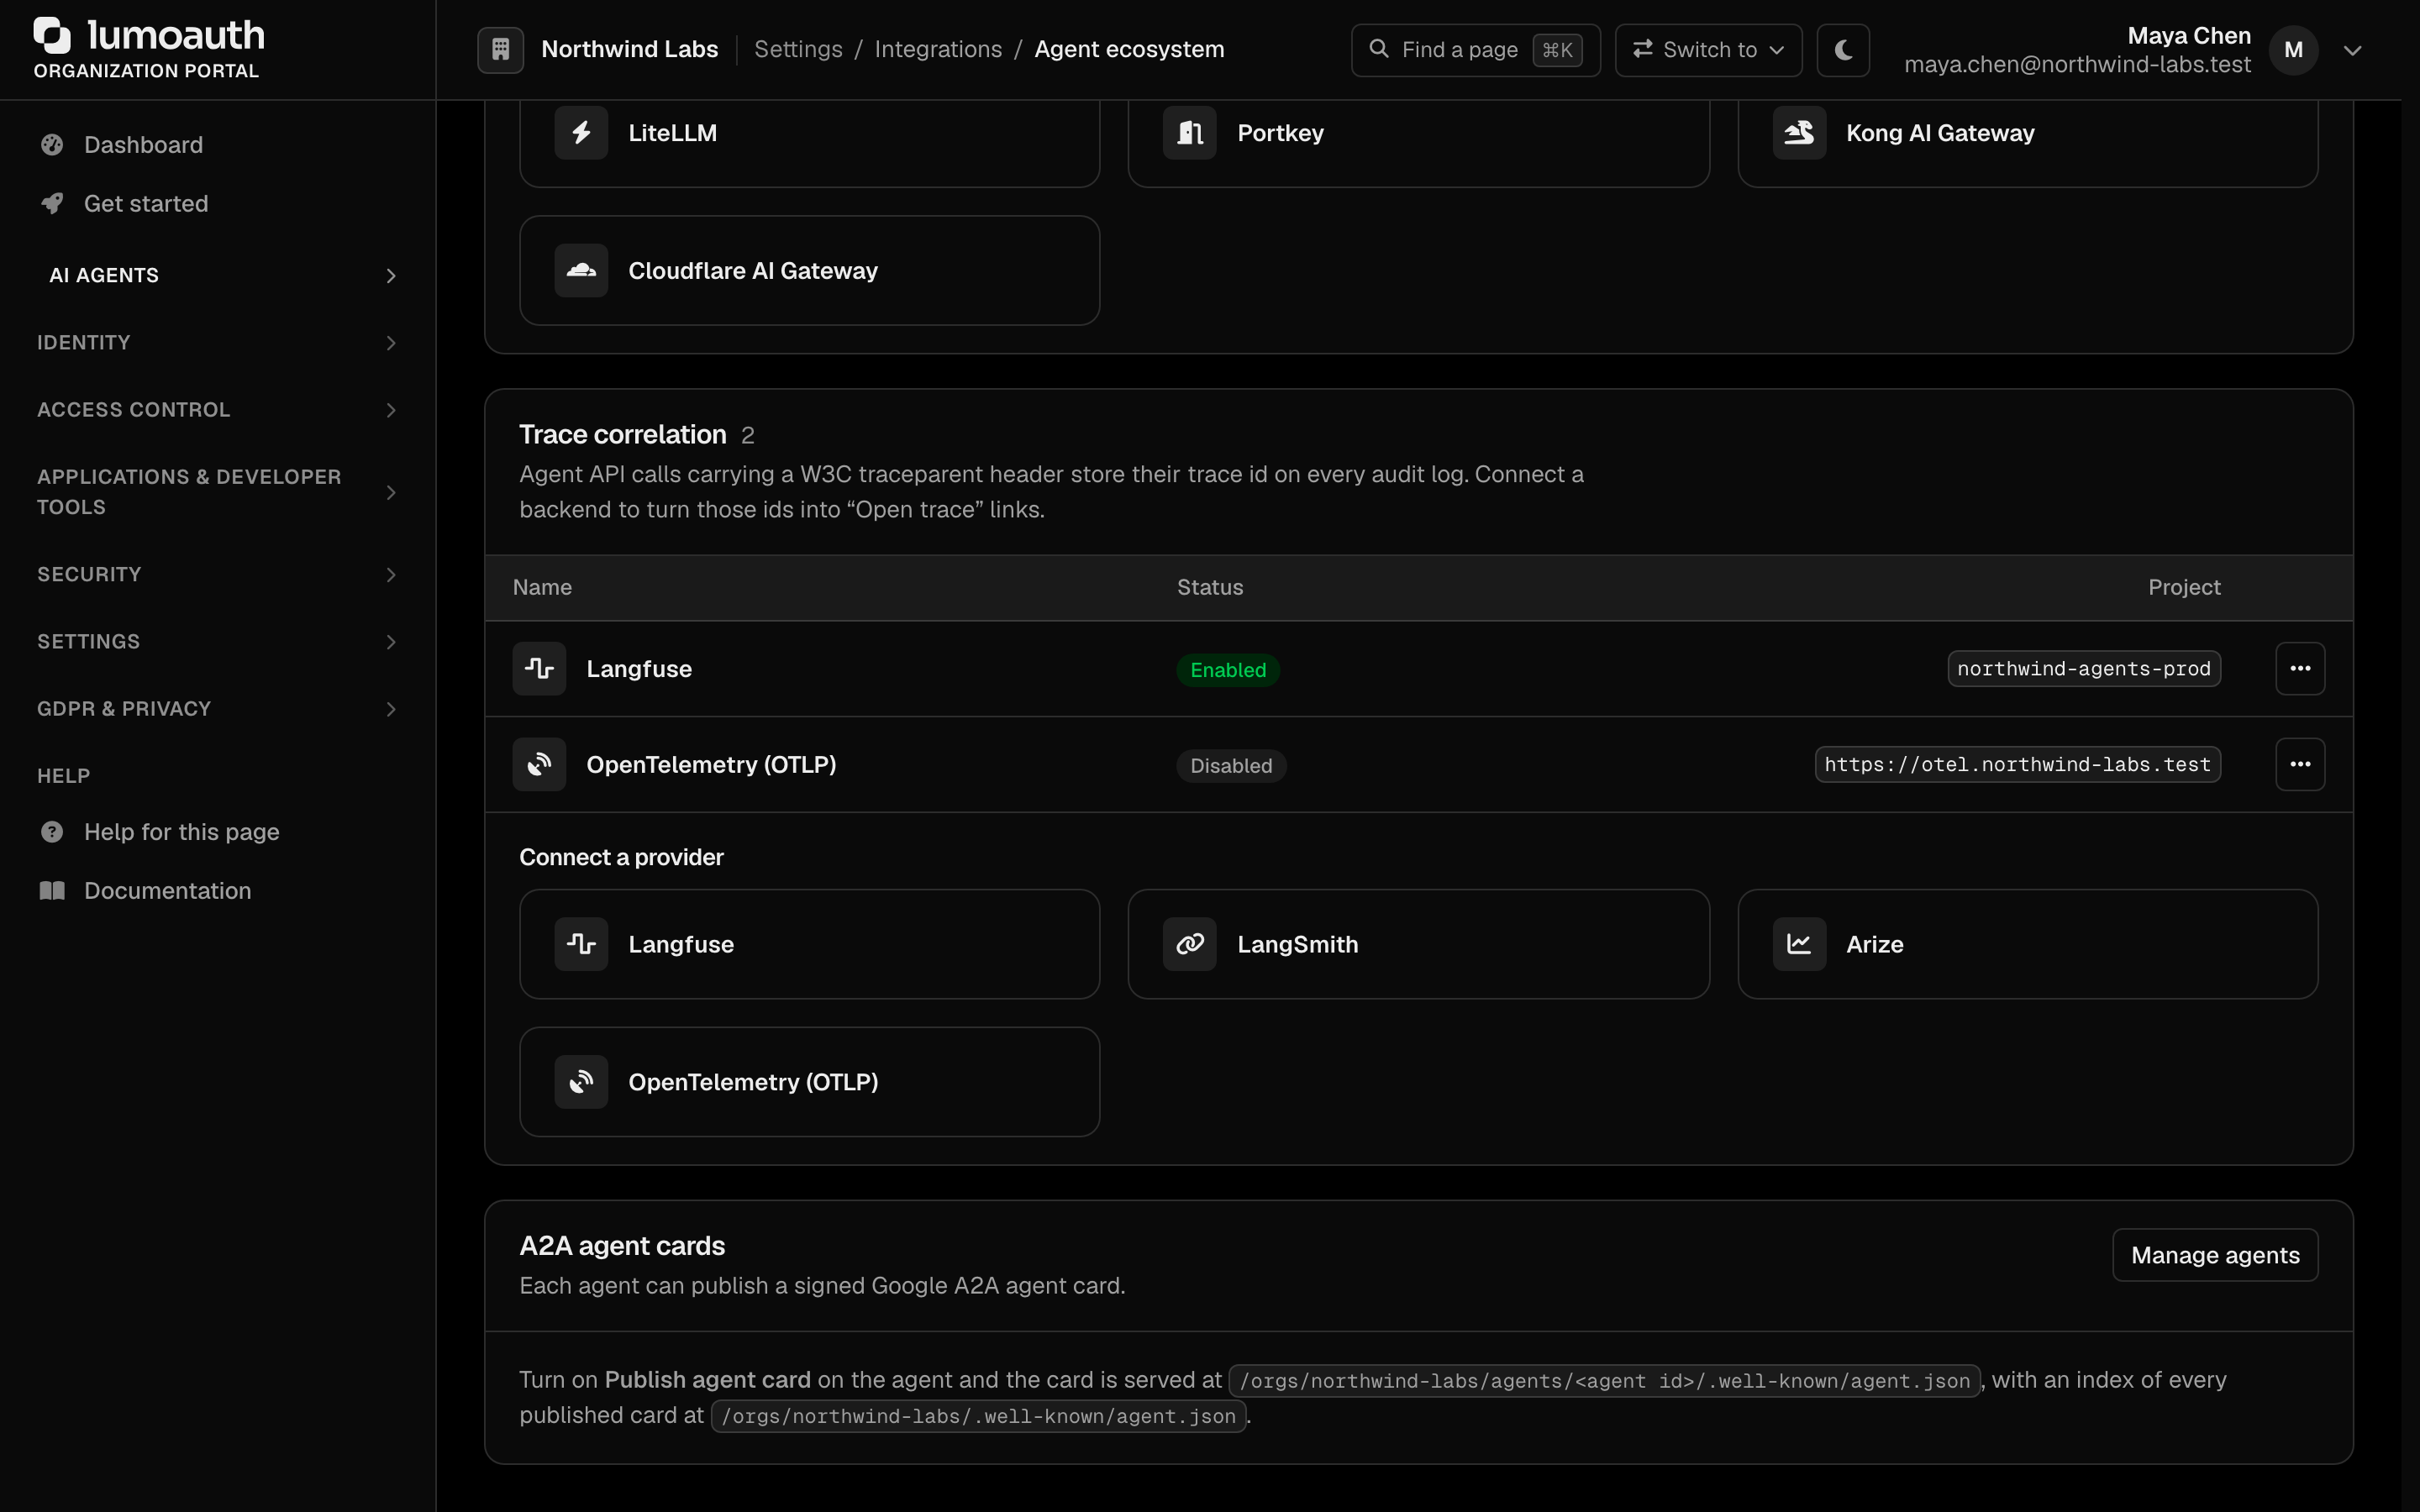The height and width of the screenshot is (1512, 2420).
Task: Click the lumoauth logo icon
Action: coord(52,35)
